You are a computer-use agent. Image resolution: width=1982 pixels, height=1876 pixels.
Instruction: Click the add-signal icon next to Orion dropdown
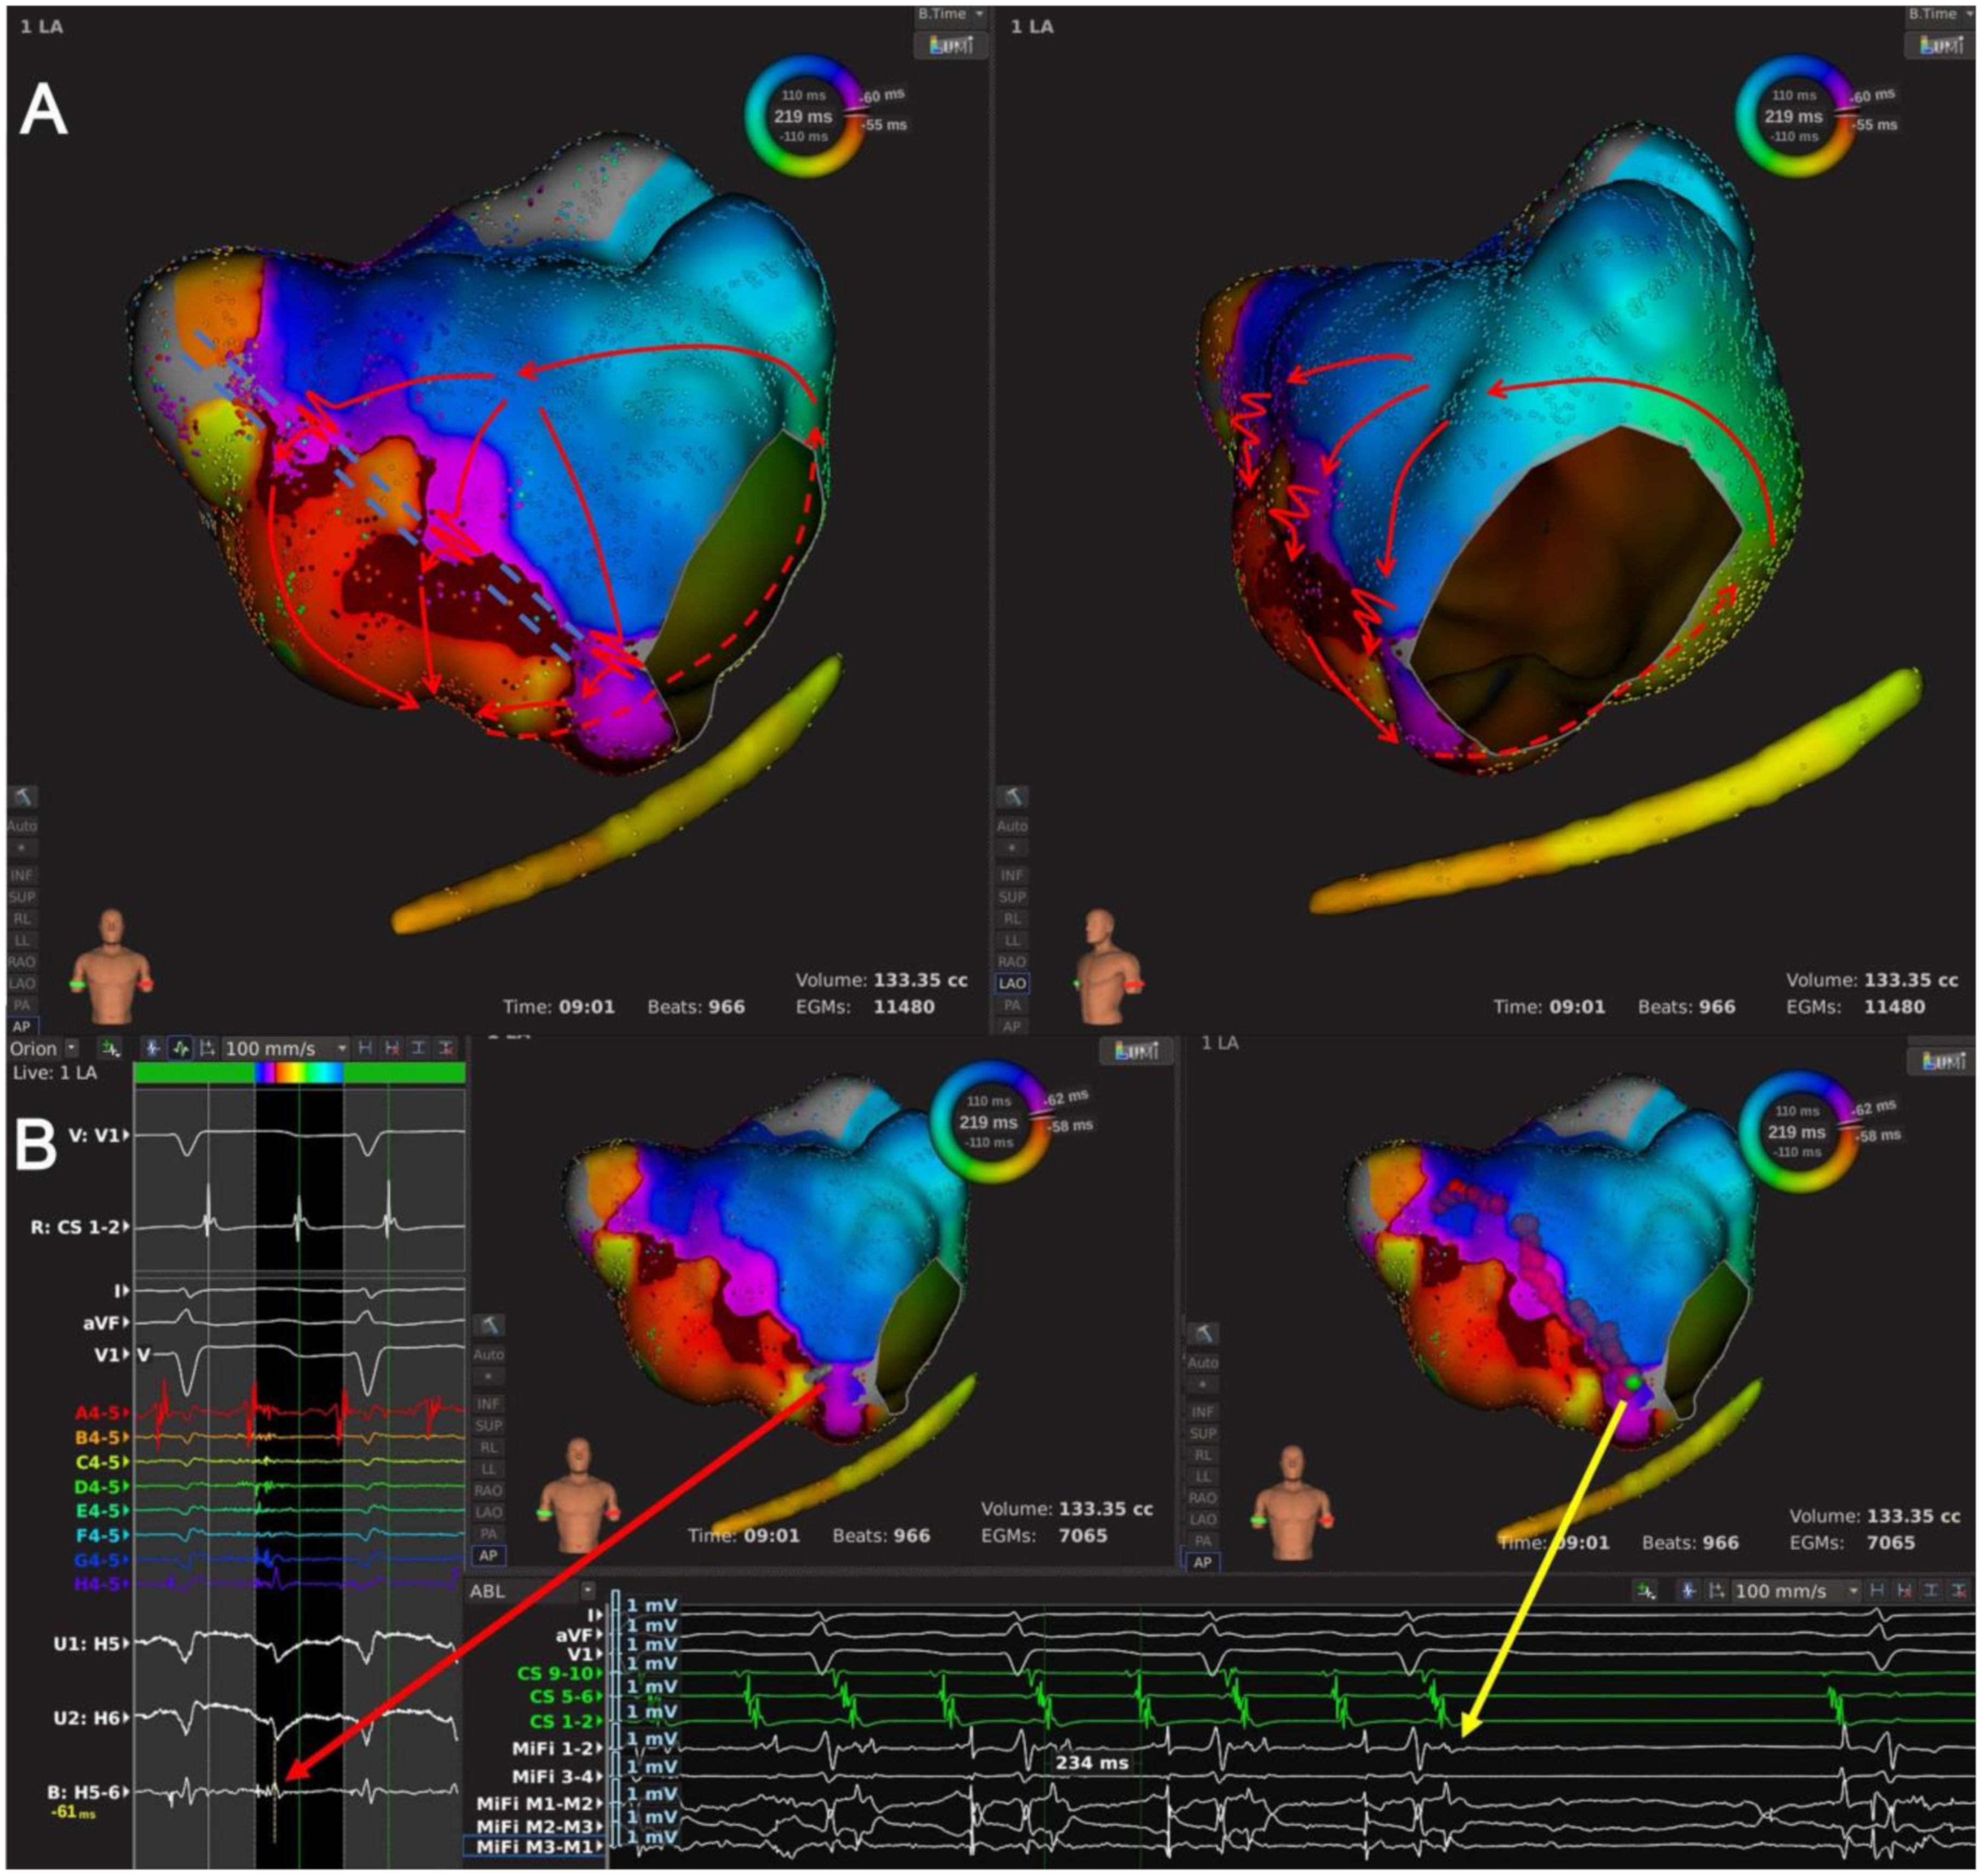pos(109,1048)
